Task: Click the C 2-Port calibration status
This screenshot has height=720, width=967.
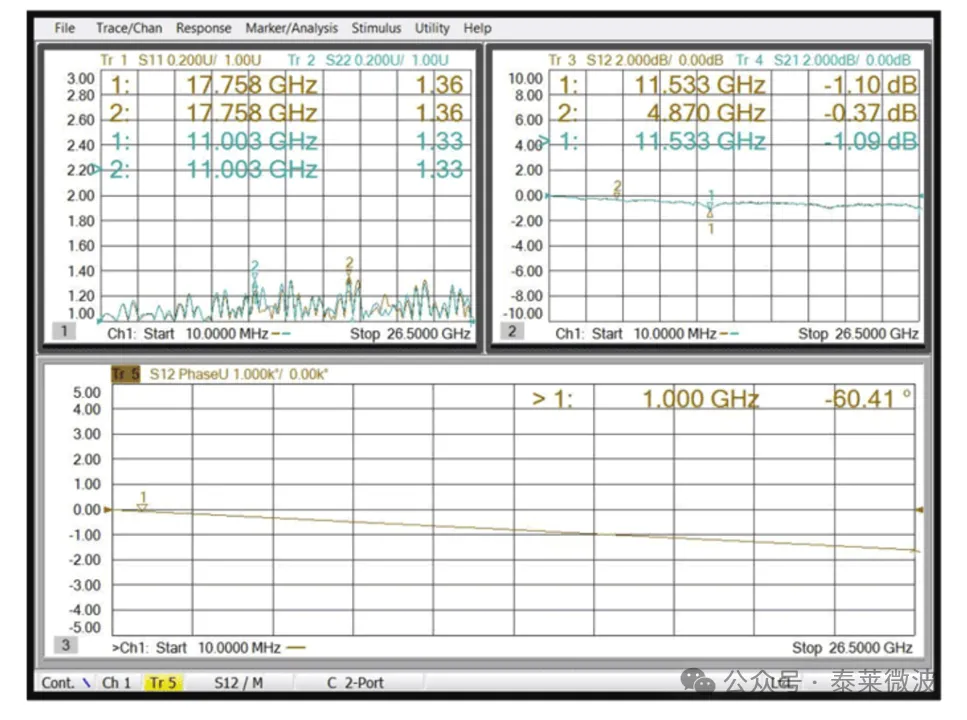Action: [355, 682]
